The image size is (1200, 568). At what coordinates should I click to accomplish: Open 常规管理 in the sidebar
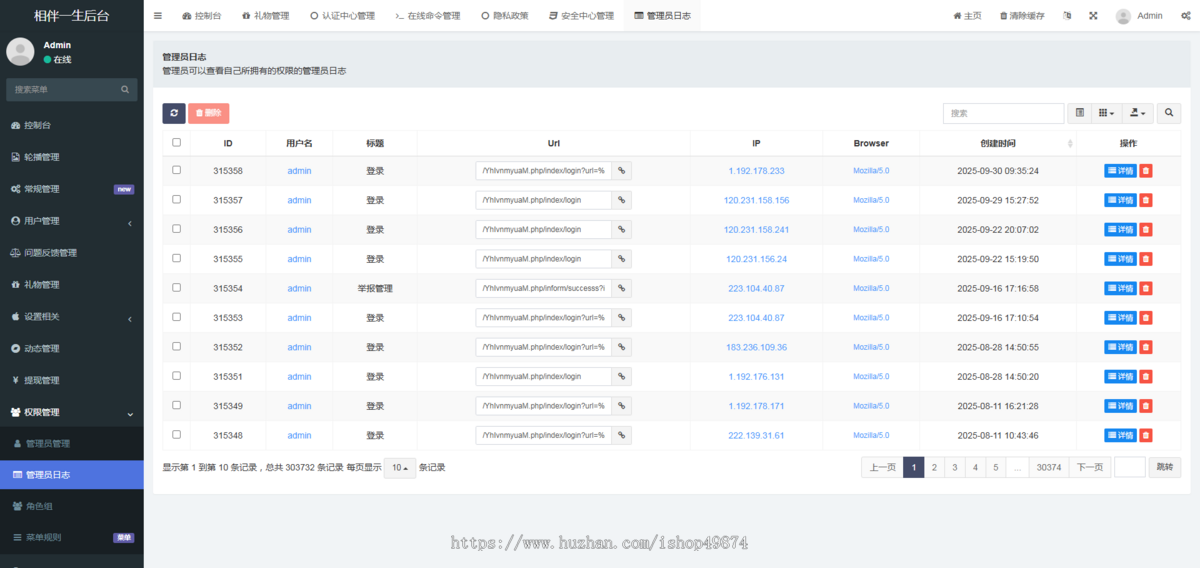point(72,189)
